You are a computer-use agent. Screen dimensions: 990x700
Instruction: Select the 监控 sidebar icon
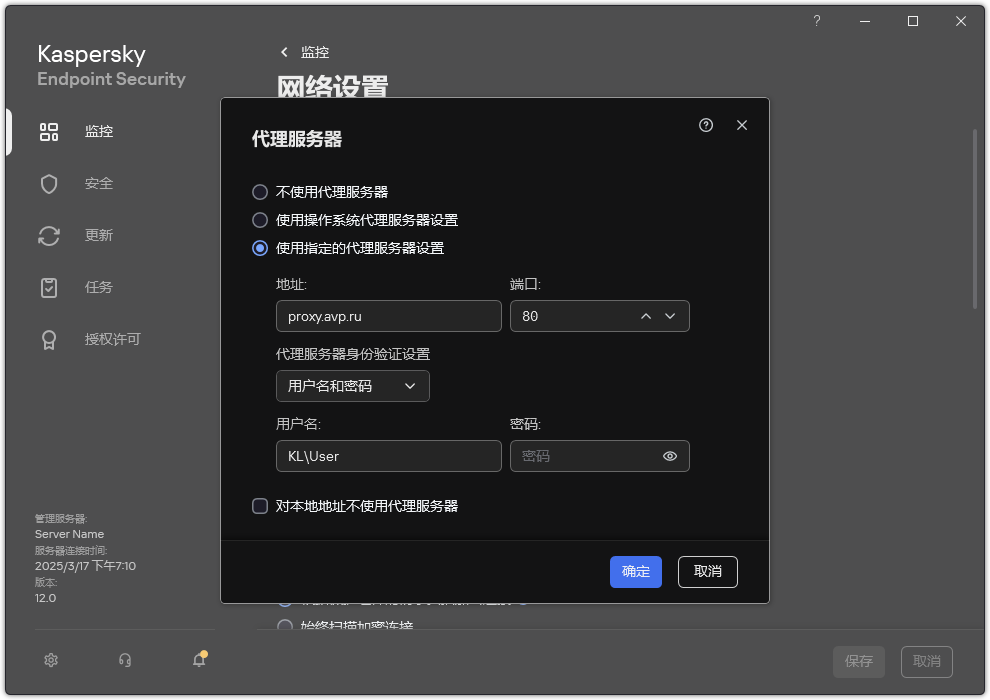tap(49, 131)
